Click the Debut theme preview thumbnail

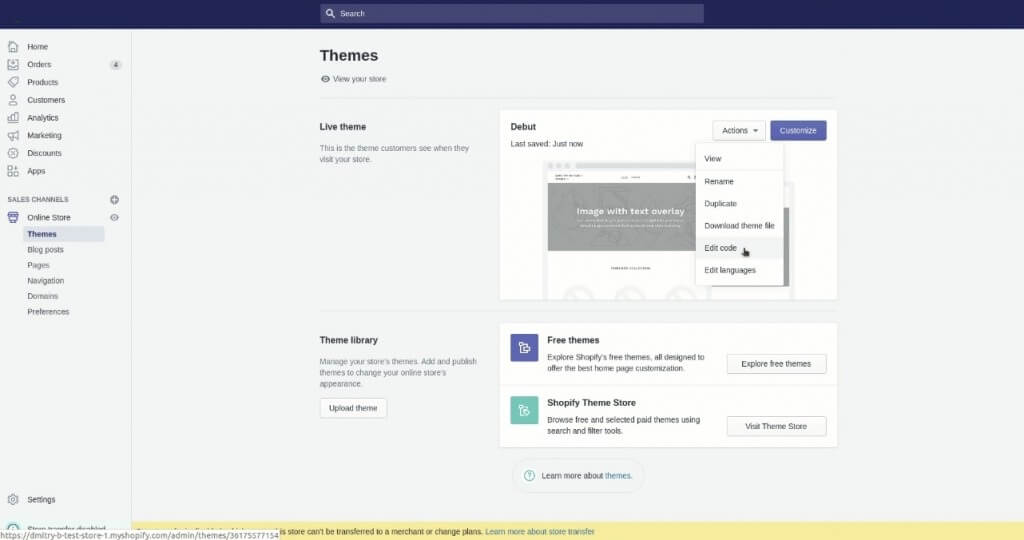point(620,230)
